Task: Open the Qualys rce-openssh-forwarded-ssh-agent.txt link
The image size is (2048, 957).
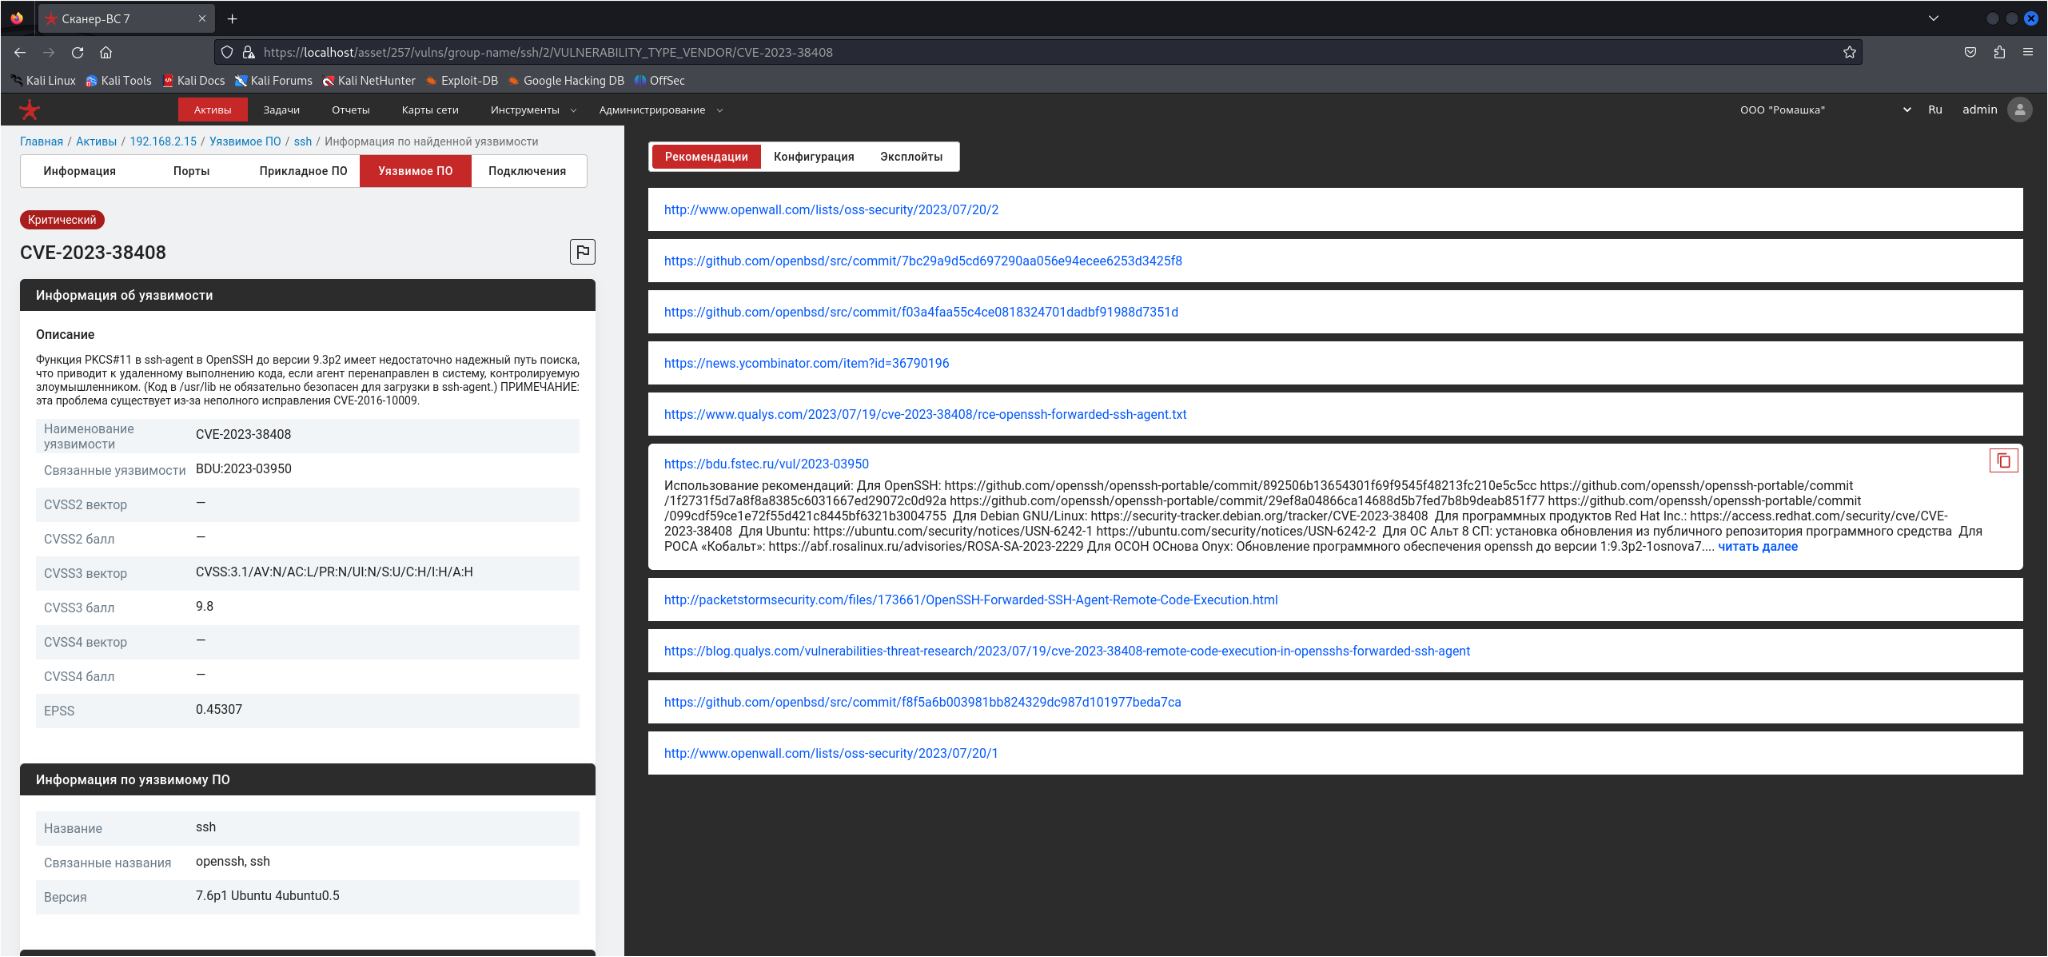Action: (x=925, y=414)
